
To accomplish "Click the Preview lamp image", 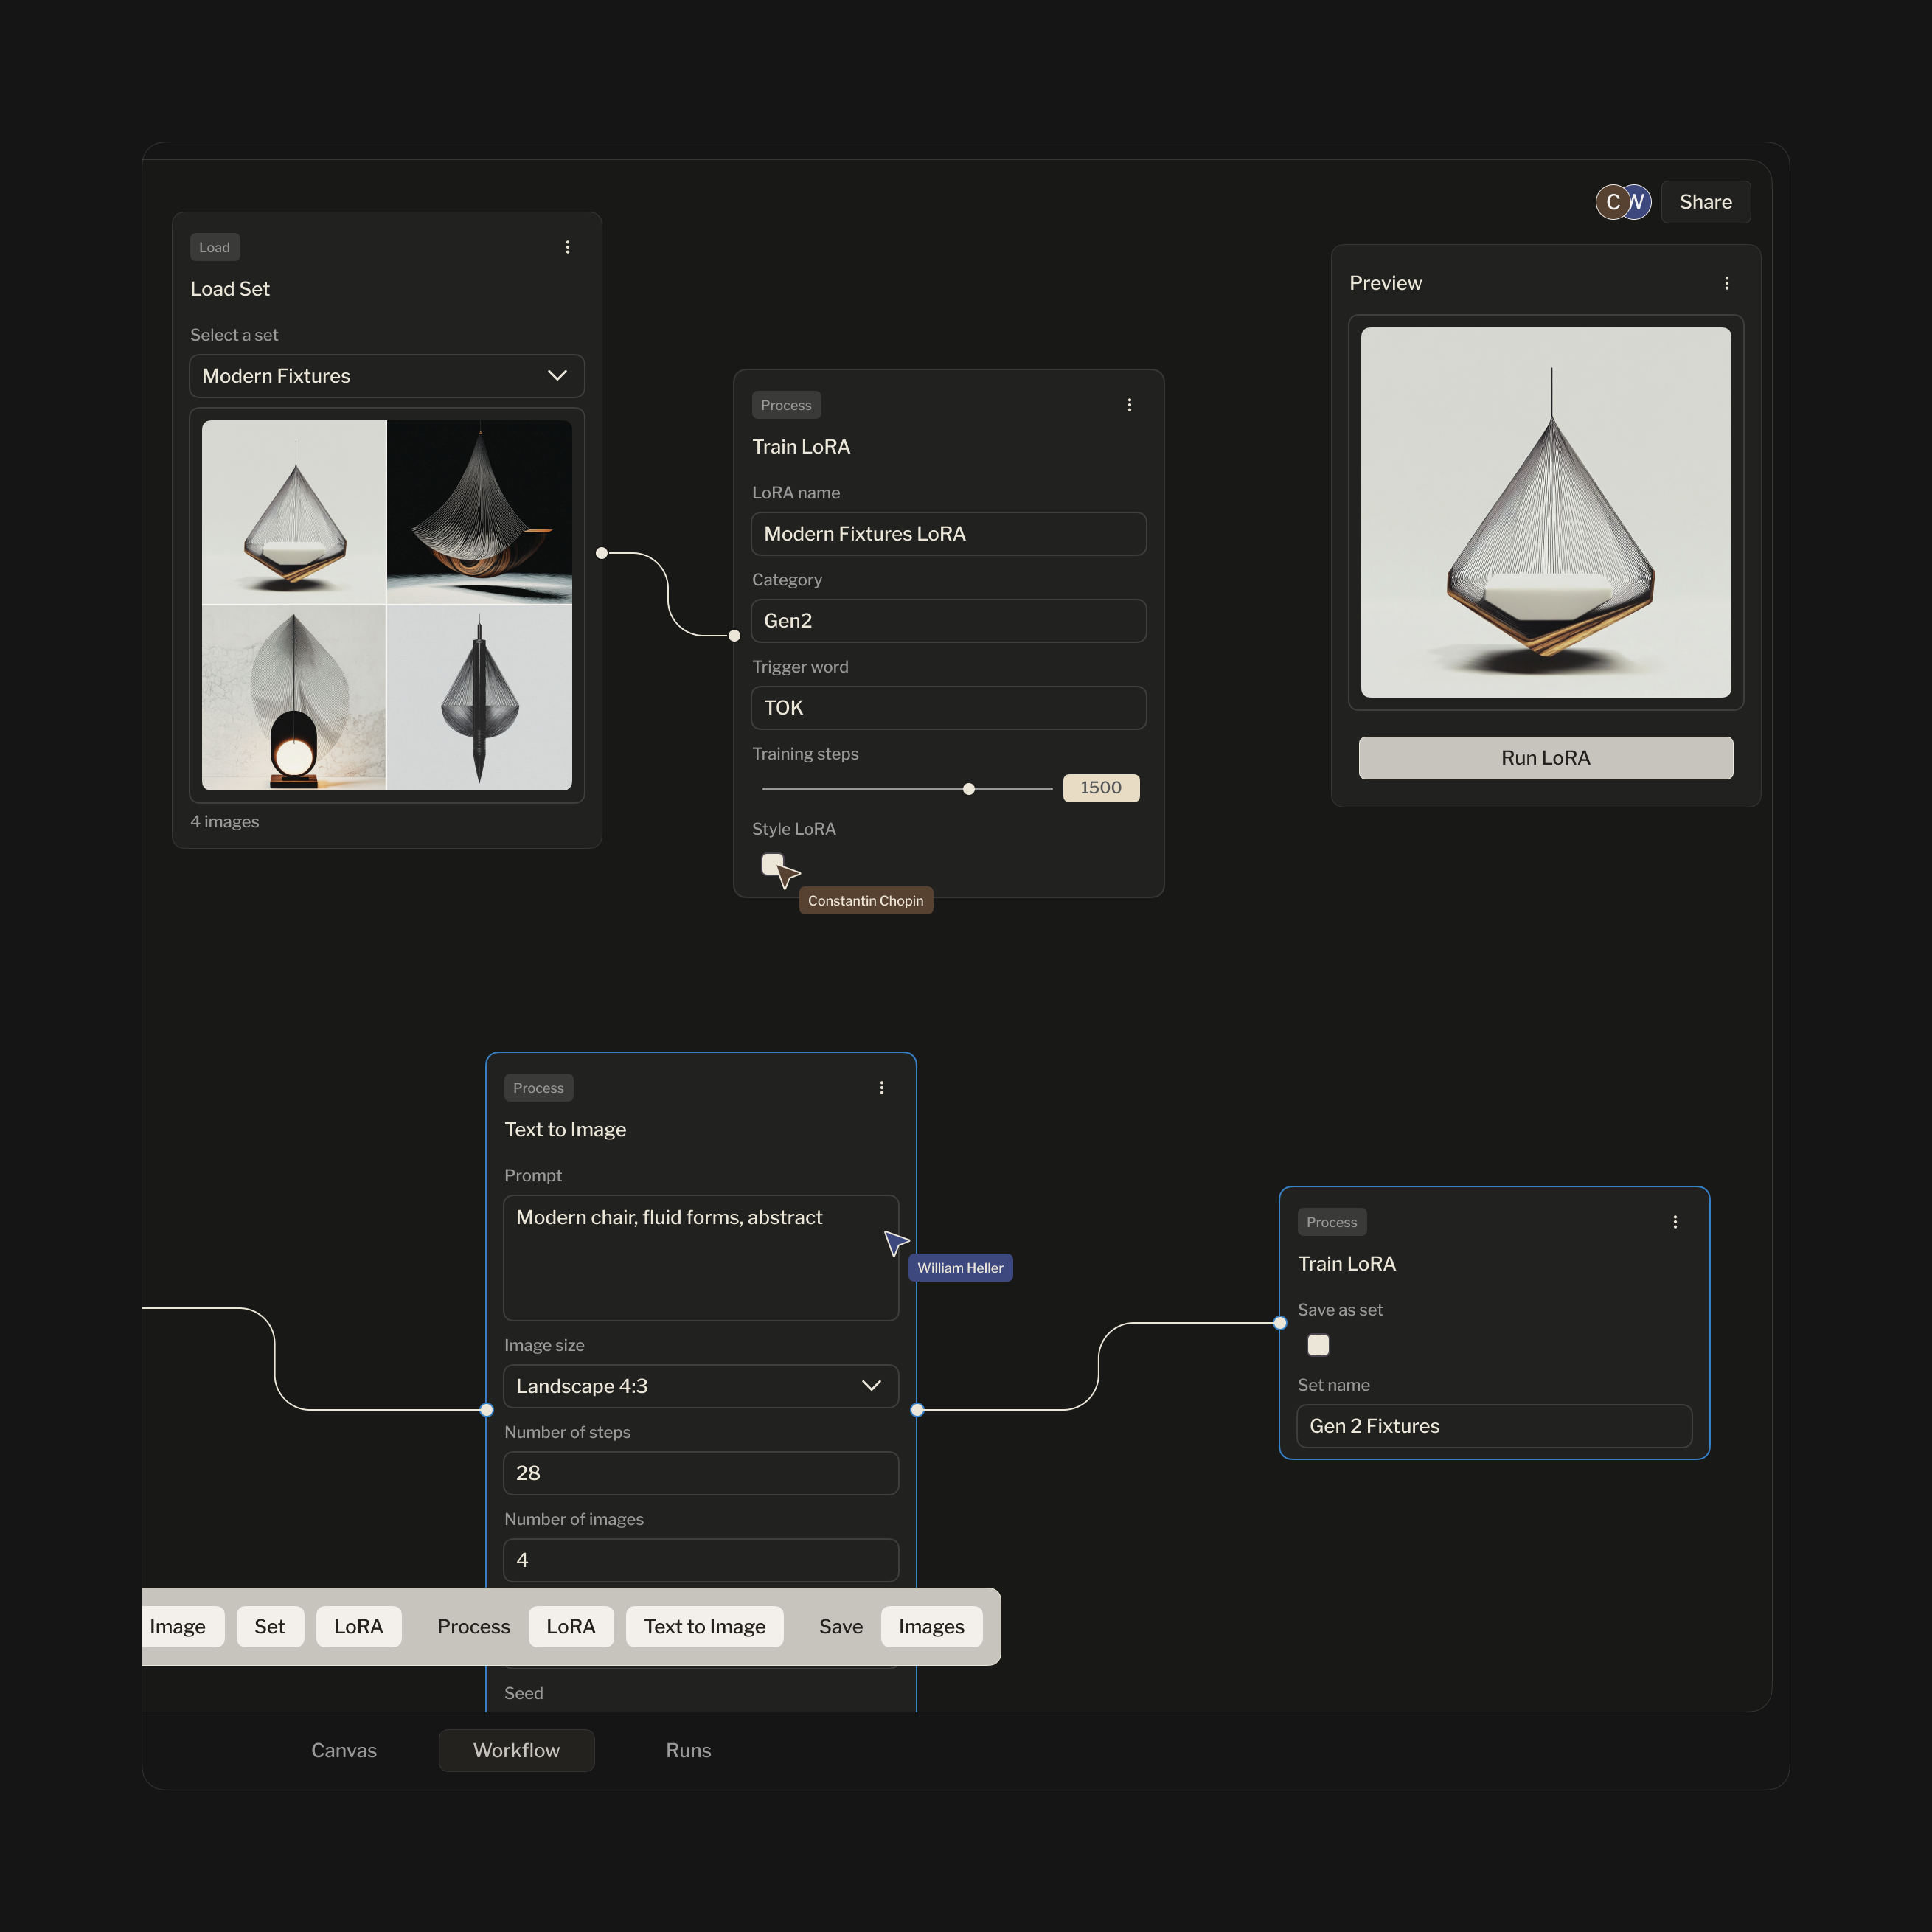I will 1546,512.
